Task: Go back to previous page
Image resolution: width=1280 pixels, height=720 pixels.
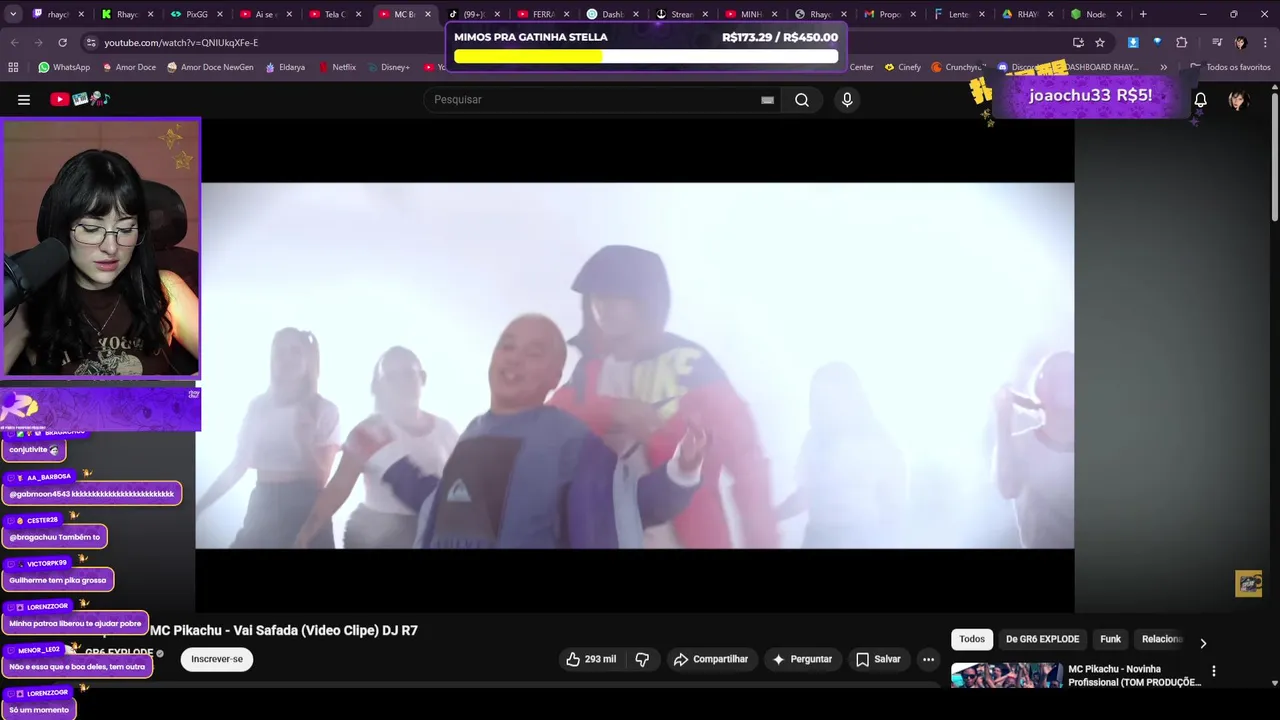Action: click(15, 42)
